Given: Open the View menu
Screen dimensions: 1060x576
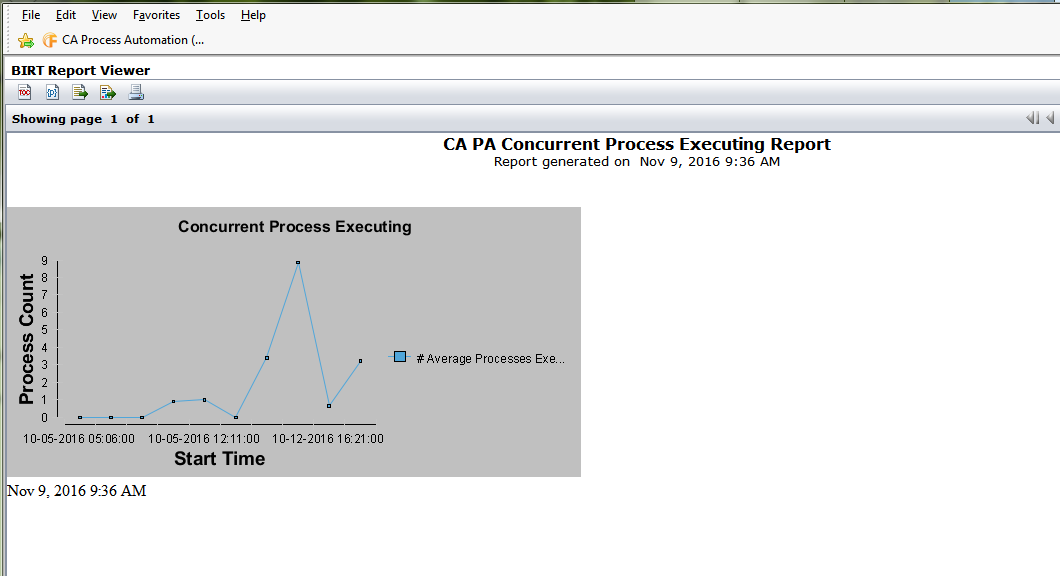Looking at the screenshot, I should [104, 15].
